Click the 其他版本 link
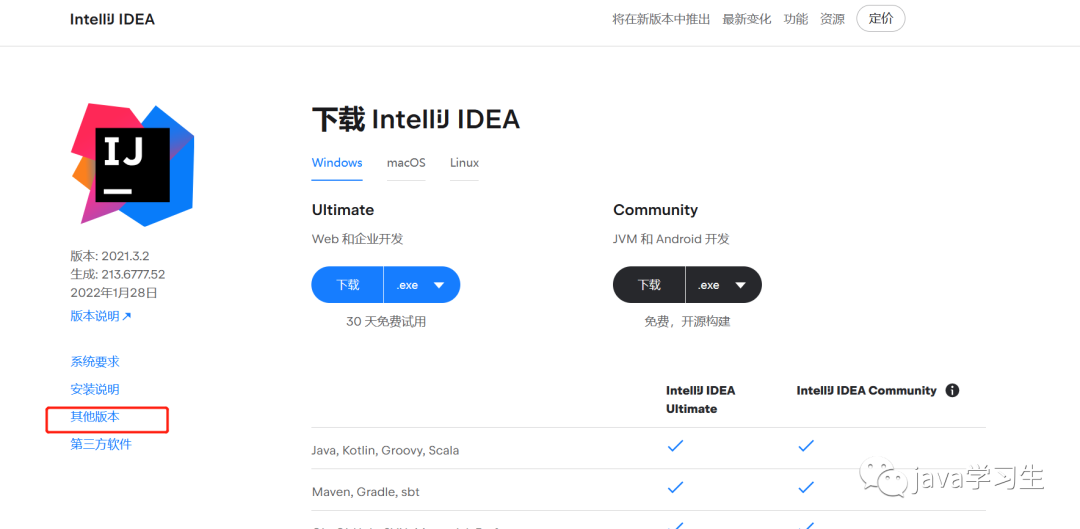Viewport: 1080px width, 529px height. (x=95, y=417)
